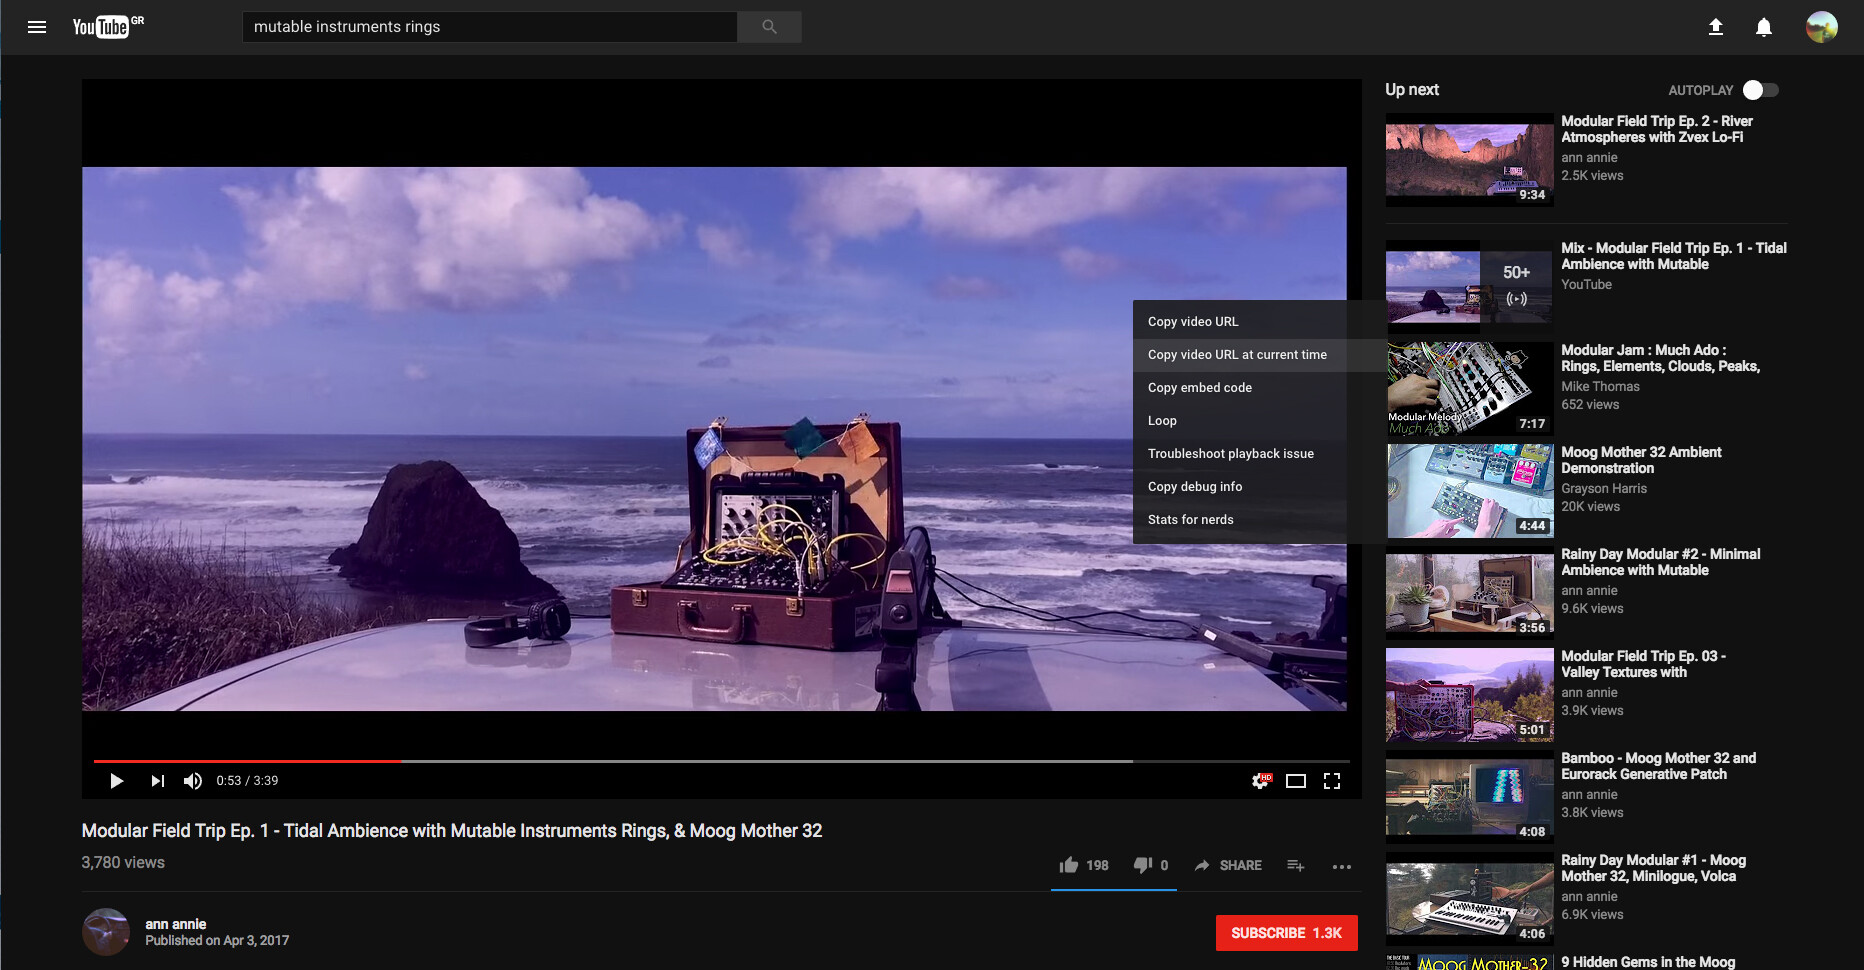This screenshot has height=970, width=1864.
Task: Open Mike Thomas channel name
Action: pyautogui.click(x=1600, y=387)
